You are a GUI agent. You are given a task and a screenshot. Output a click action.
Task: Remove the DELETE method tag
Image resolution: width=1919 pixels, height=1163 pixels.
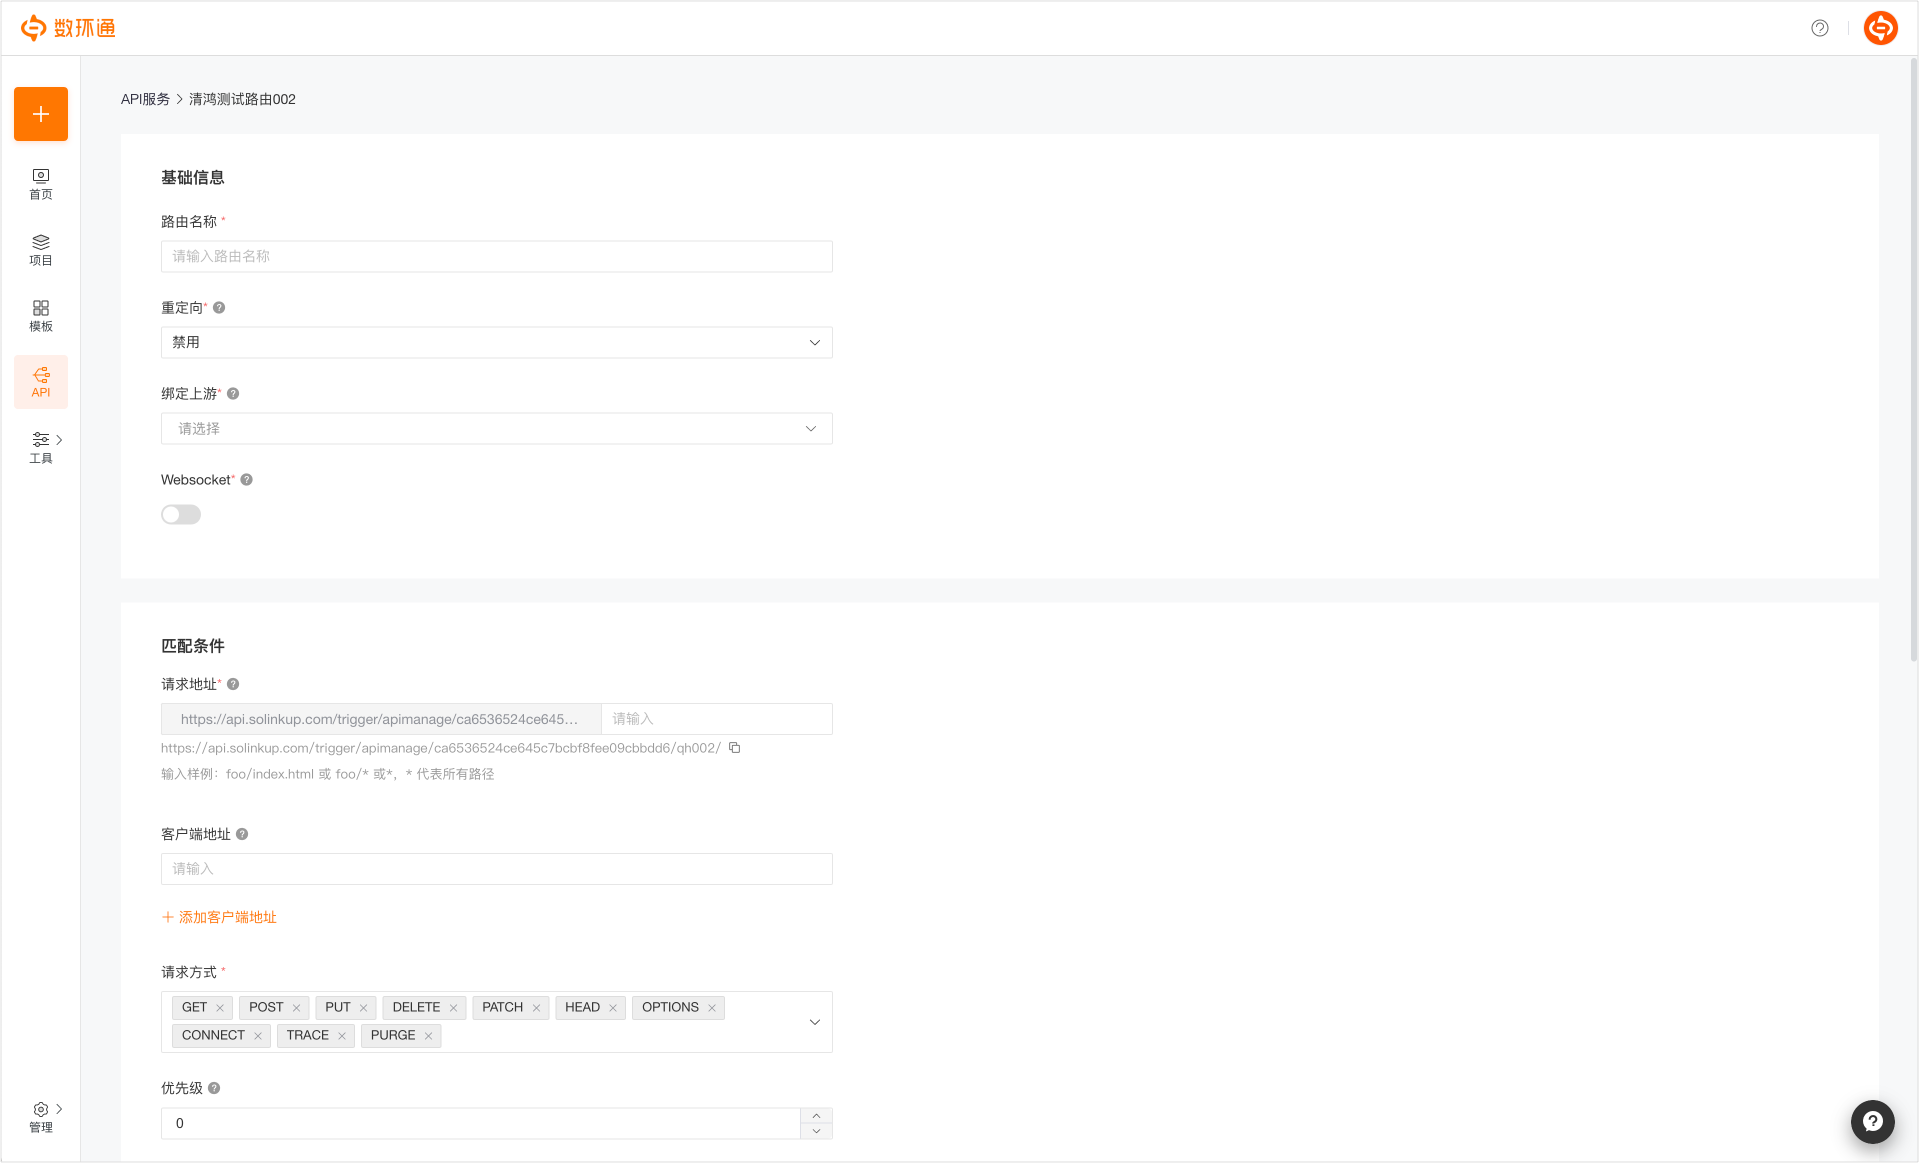[x=453, y=1008]
